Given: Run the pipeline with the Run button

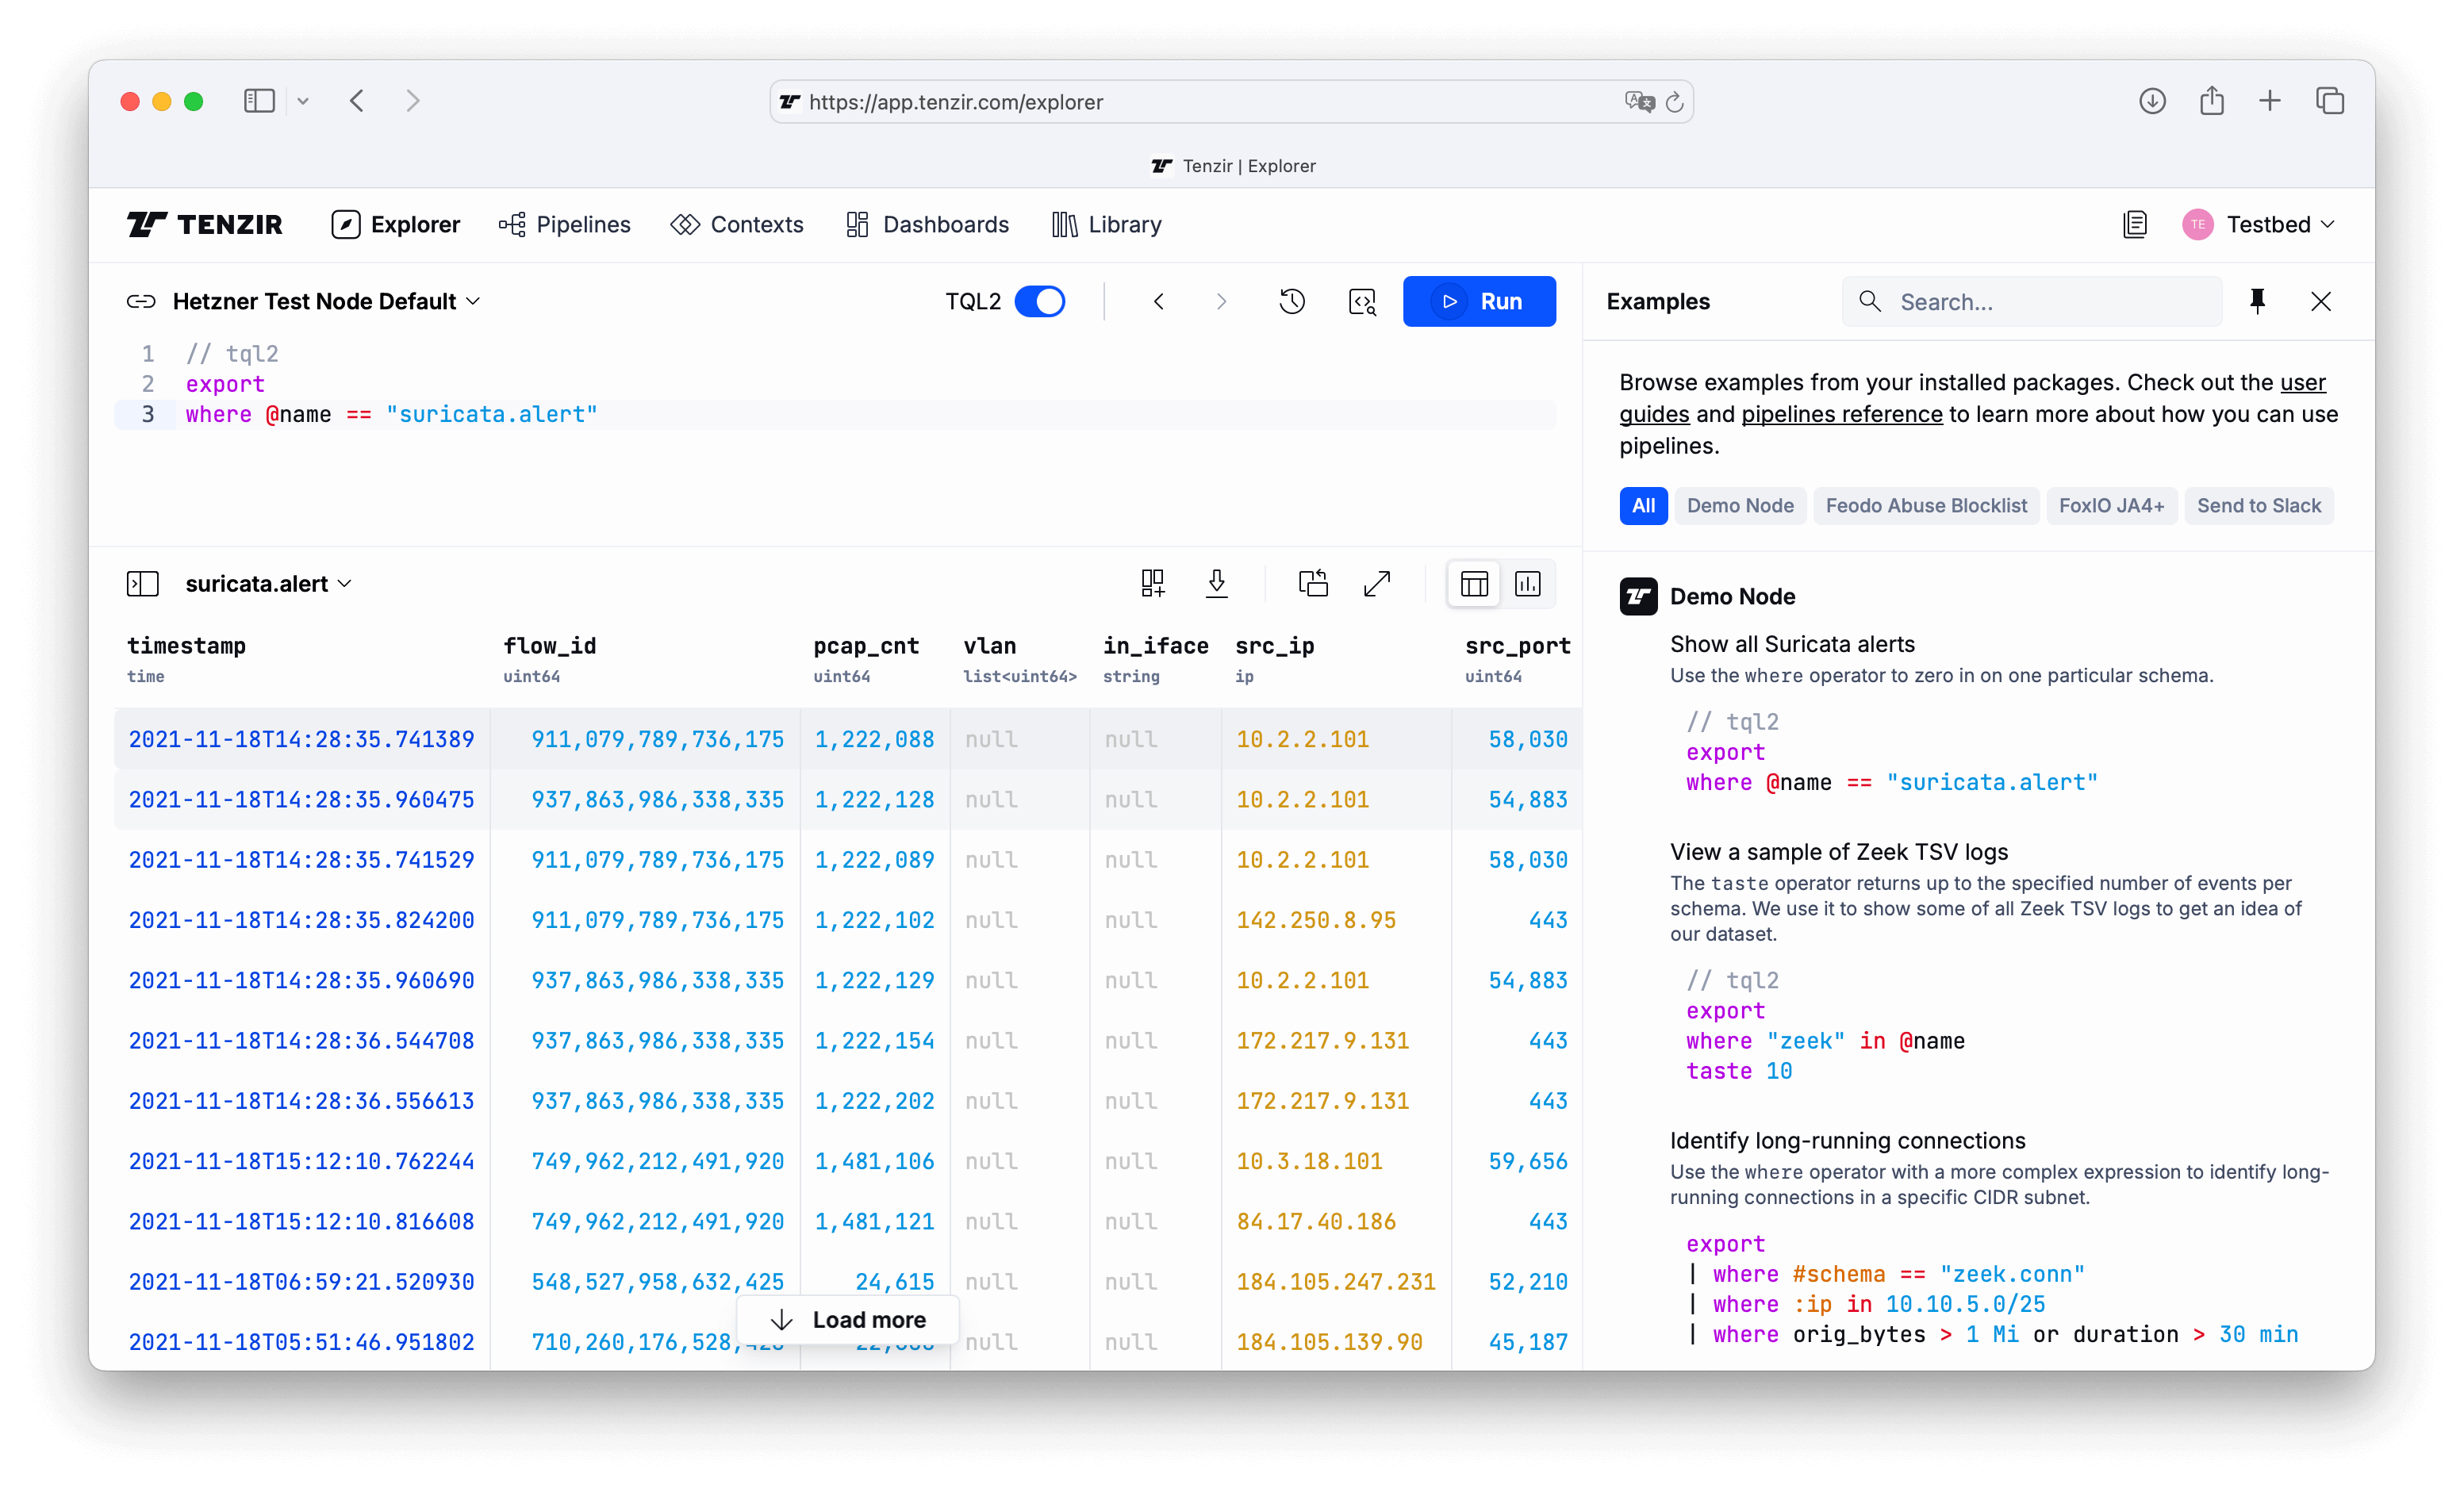Looking at the screenshot, I should tap(1479, 301).
